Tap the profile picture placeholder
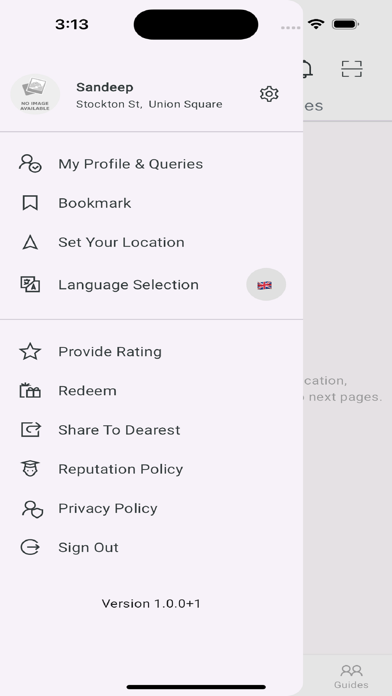The width and height of the screenshot is (392, 696). coord(35,94)
